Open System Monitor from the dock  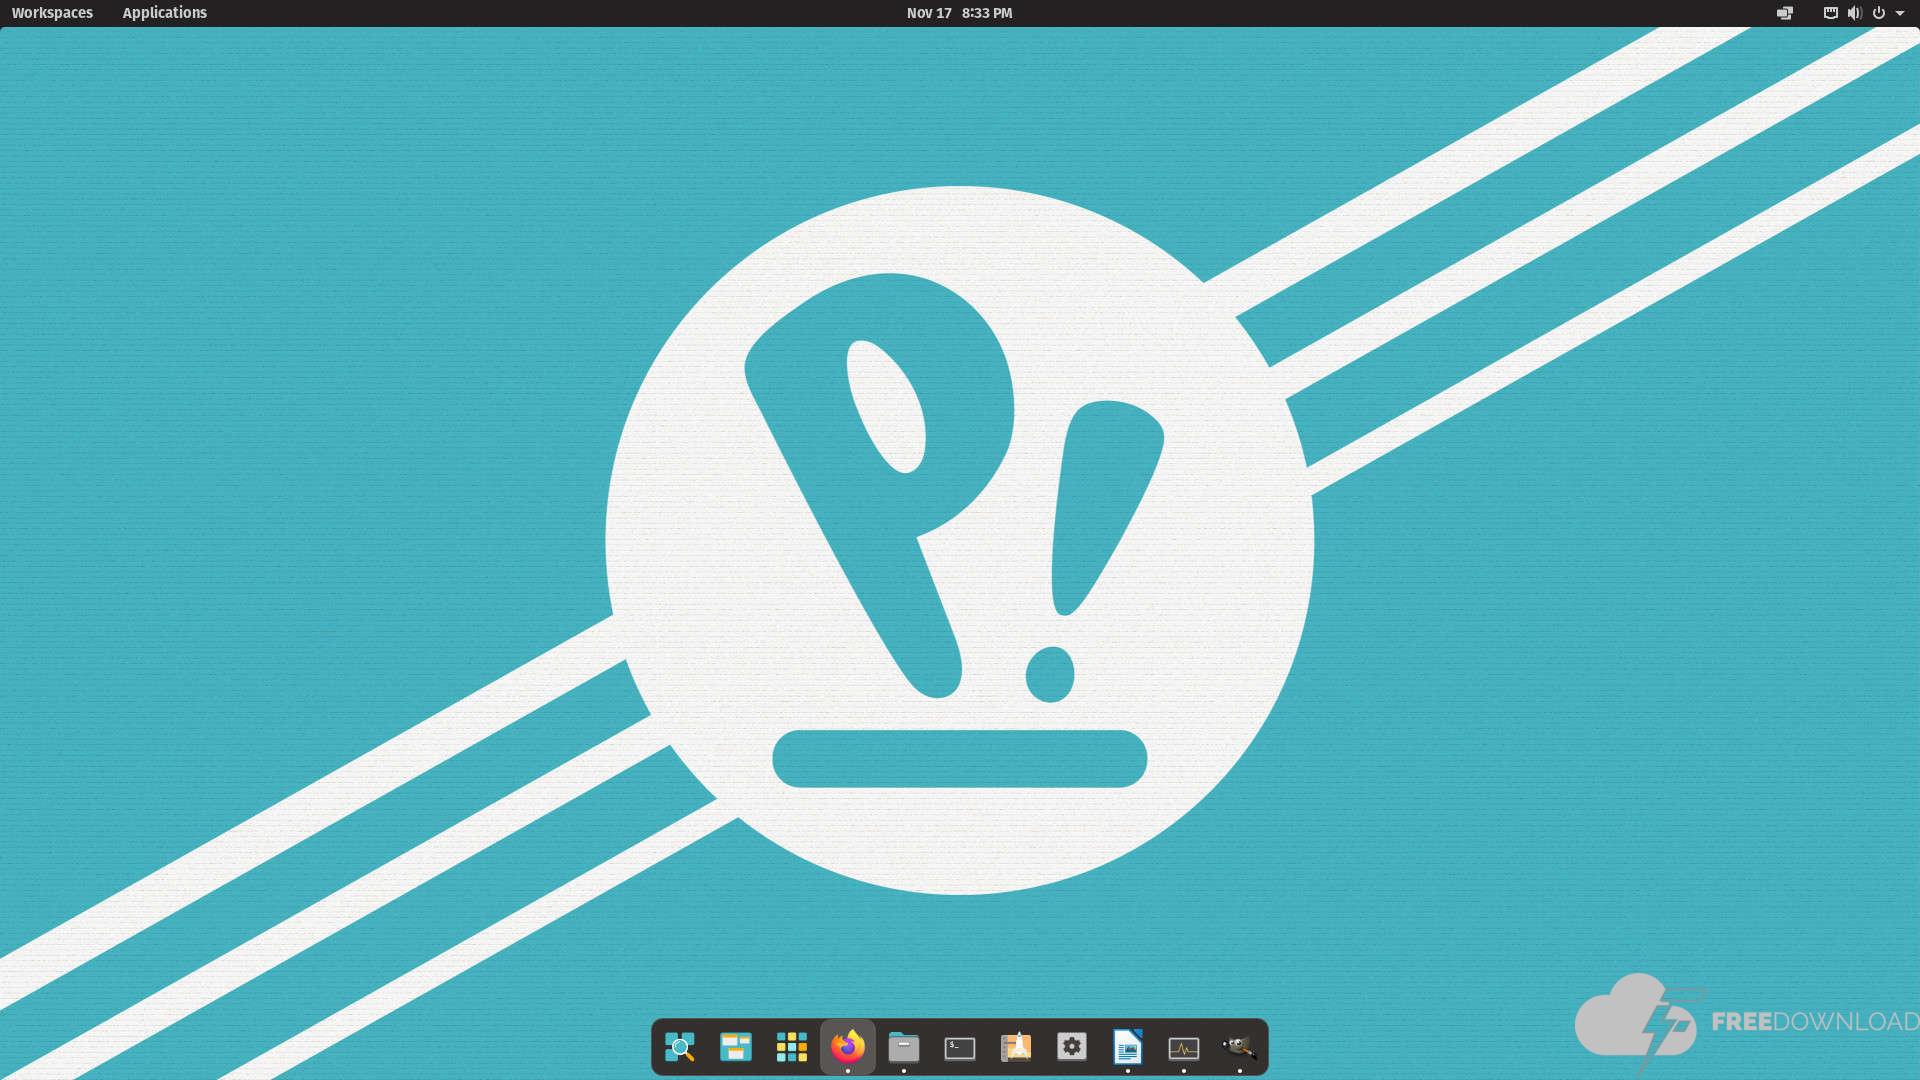point(1184,1047)
